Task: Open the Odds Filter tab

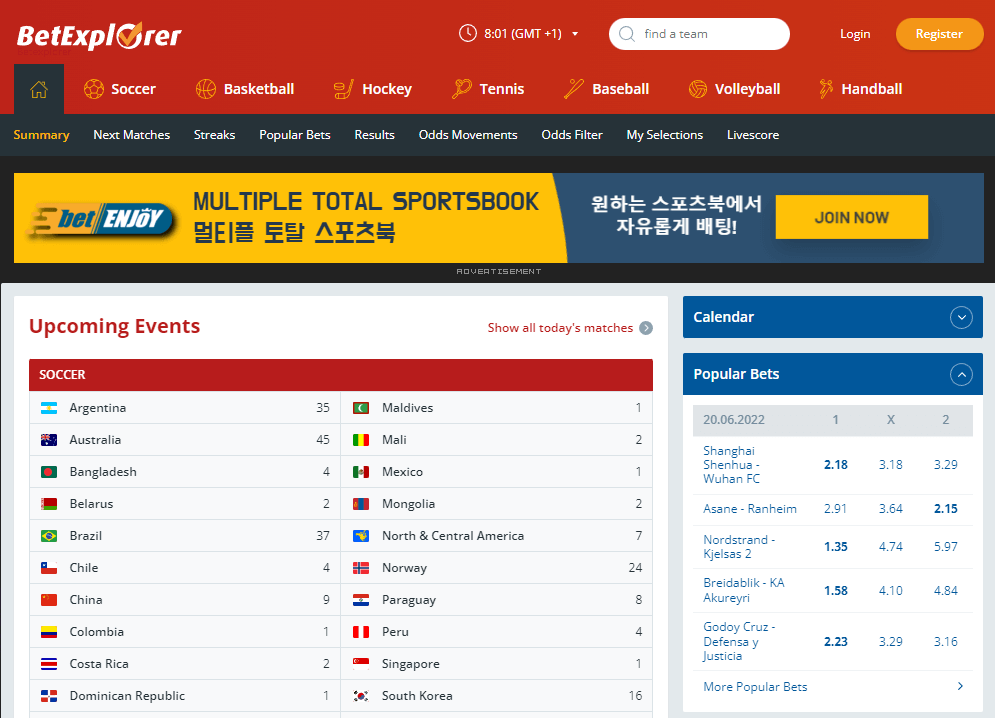Action: 572,135
